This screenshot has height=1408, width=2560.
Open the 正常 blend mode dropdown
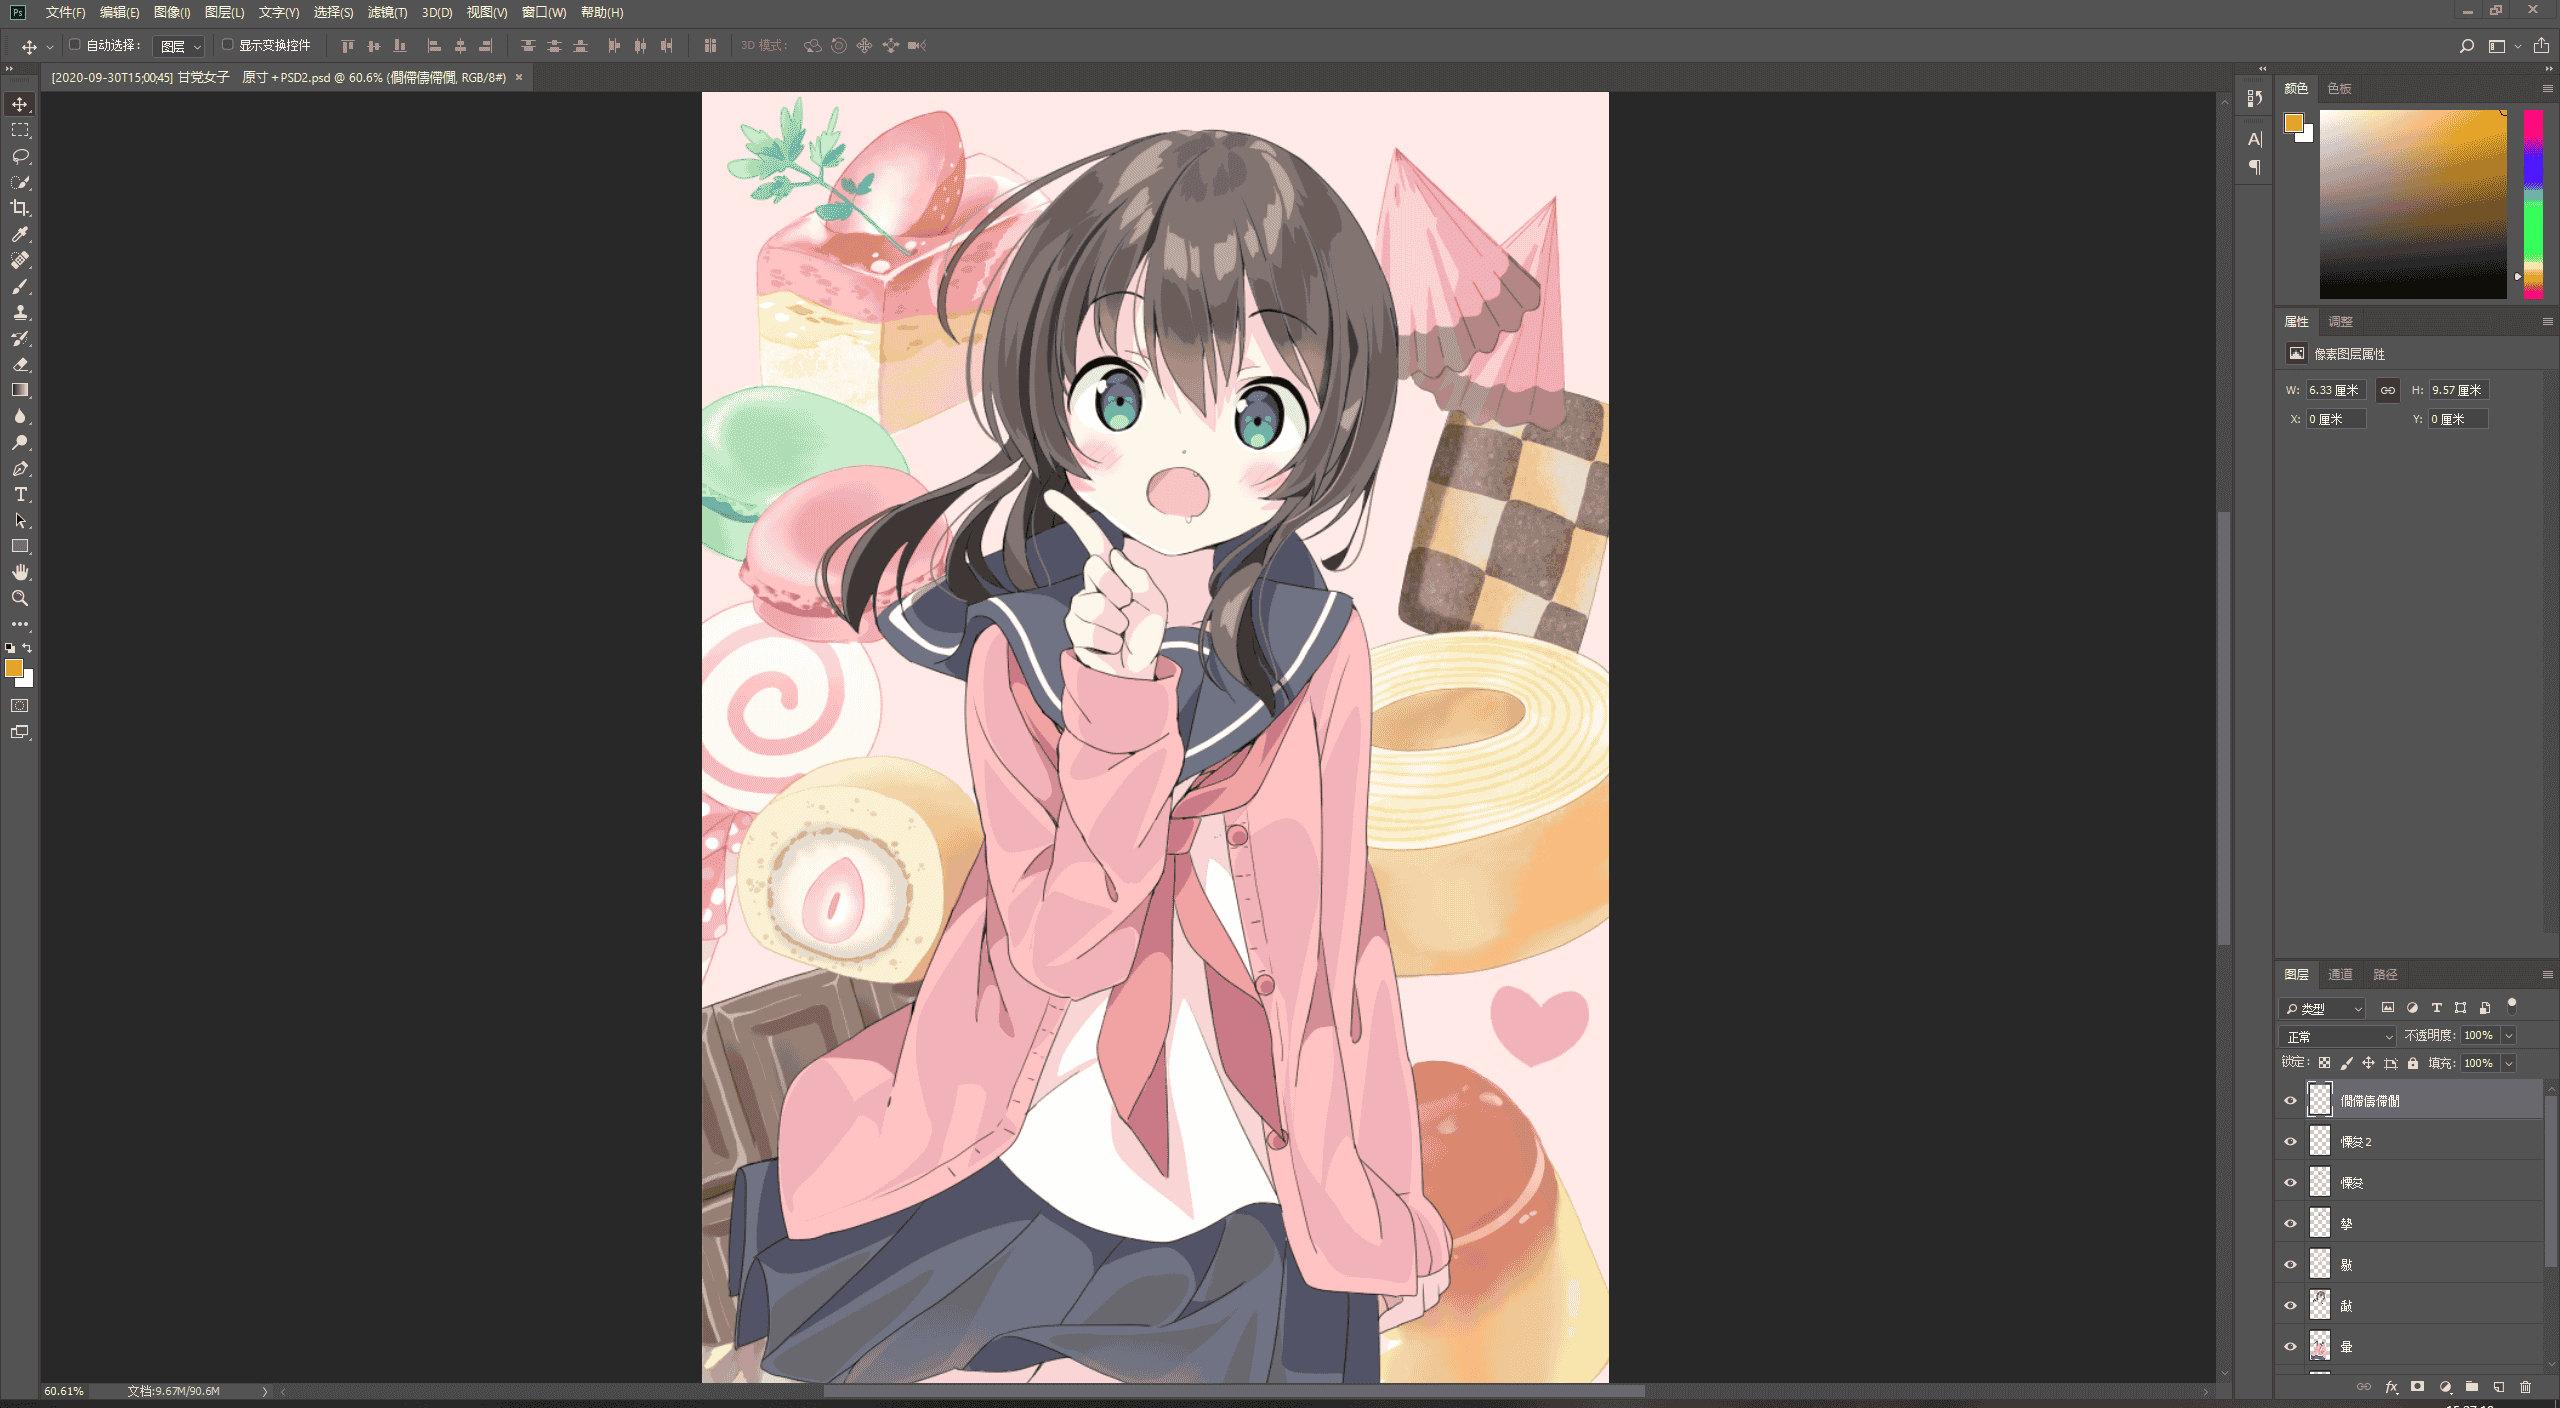tap(2338, 1036)
